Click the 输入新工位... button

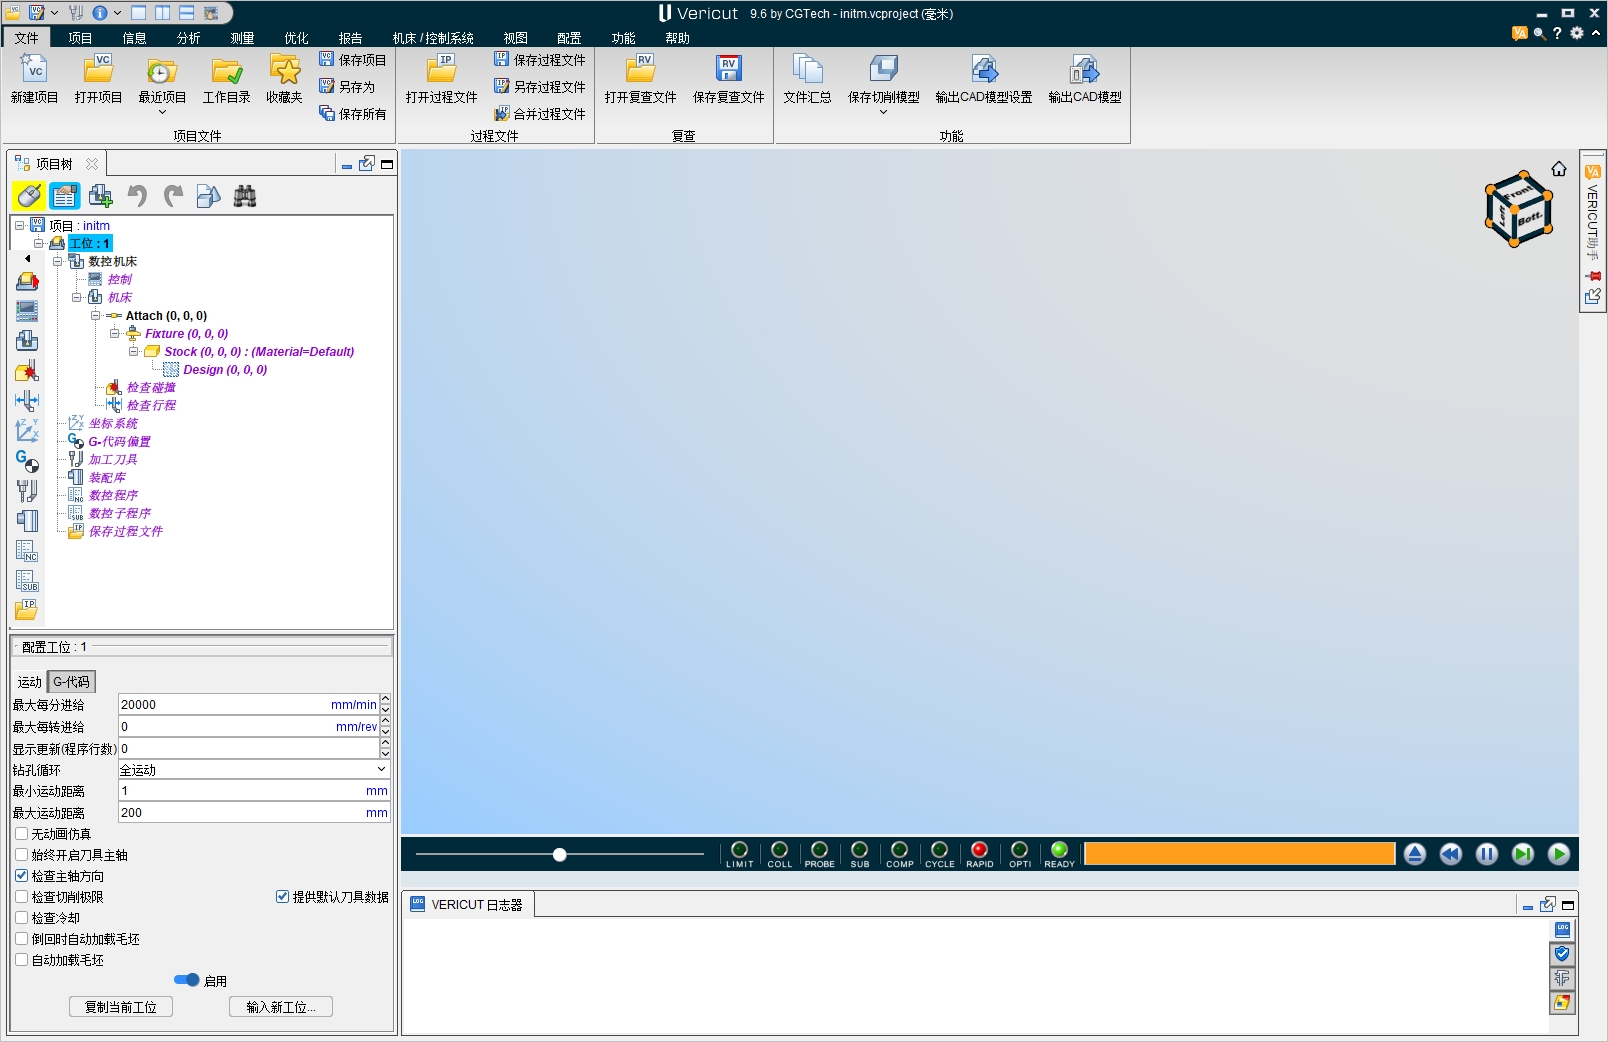click(x=281, y=1007)
